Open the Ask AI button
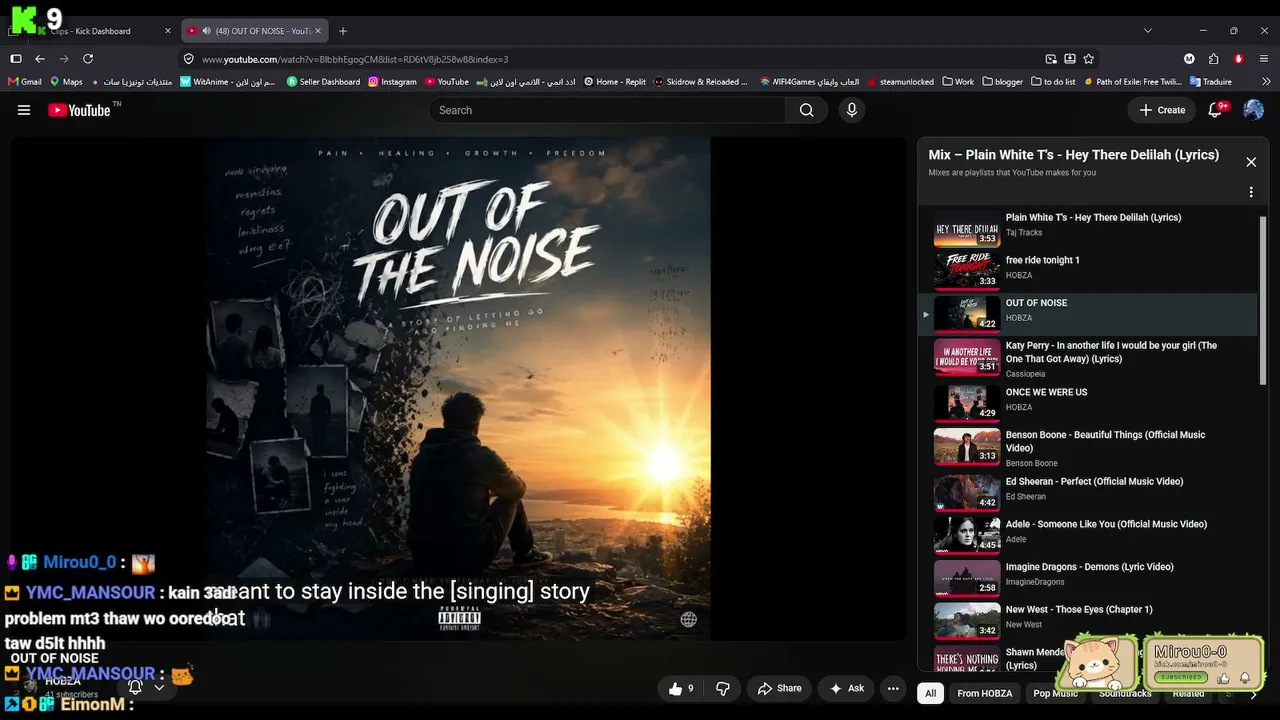Image resolution: width=1280 pixels, height=720 pixels. 847,688
